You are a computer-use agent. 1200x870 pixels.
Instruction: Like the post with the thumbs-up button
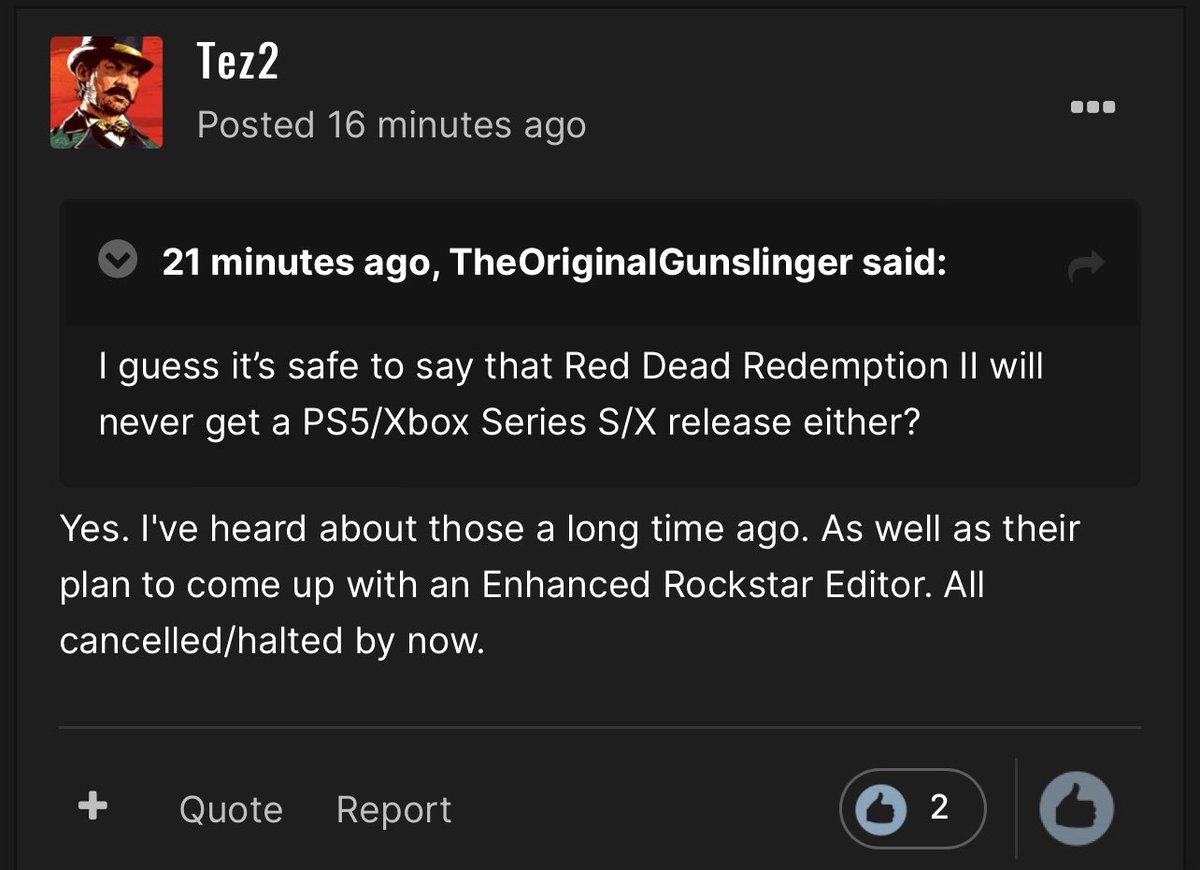click(x=1077, y=808)
